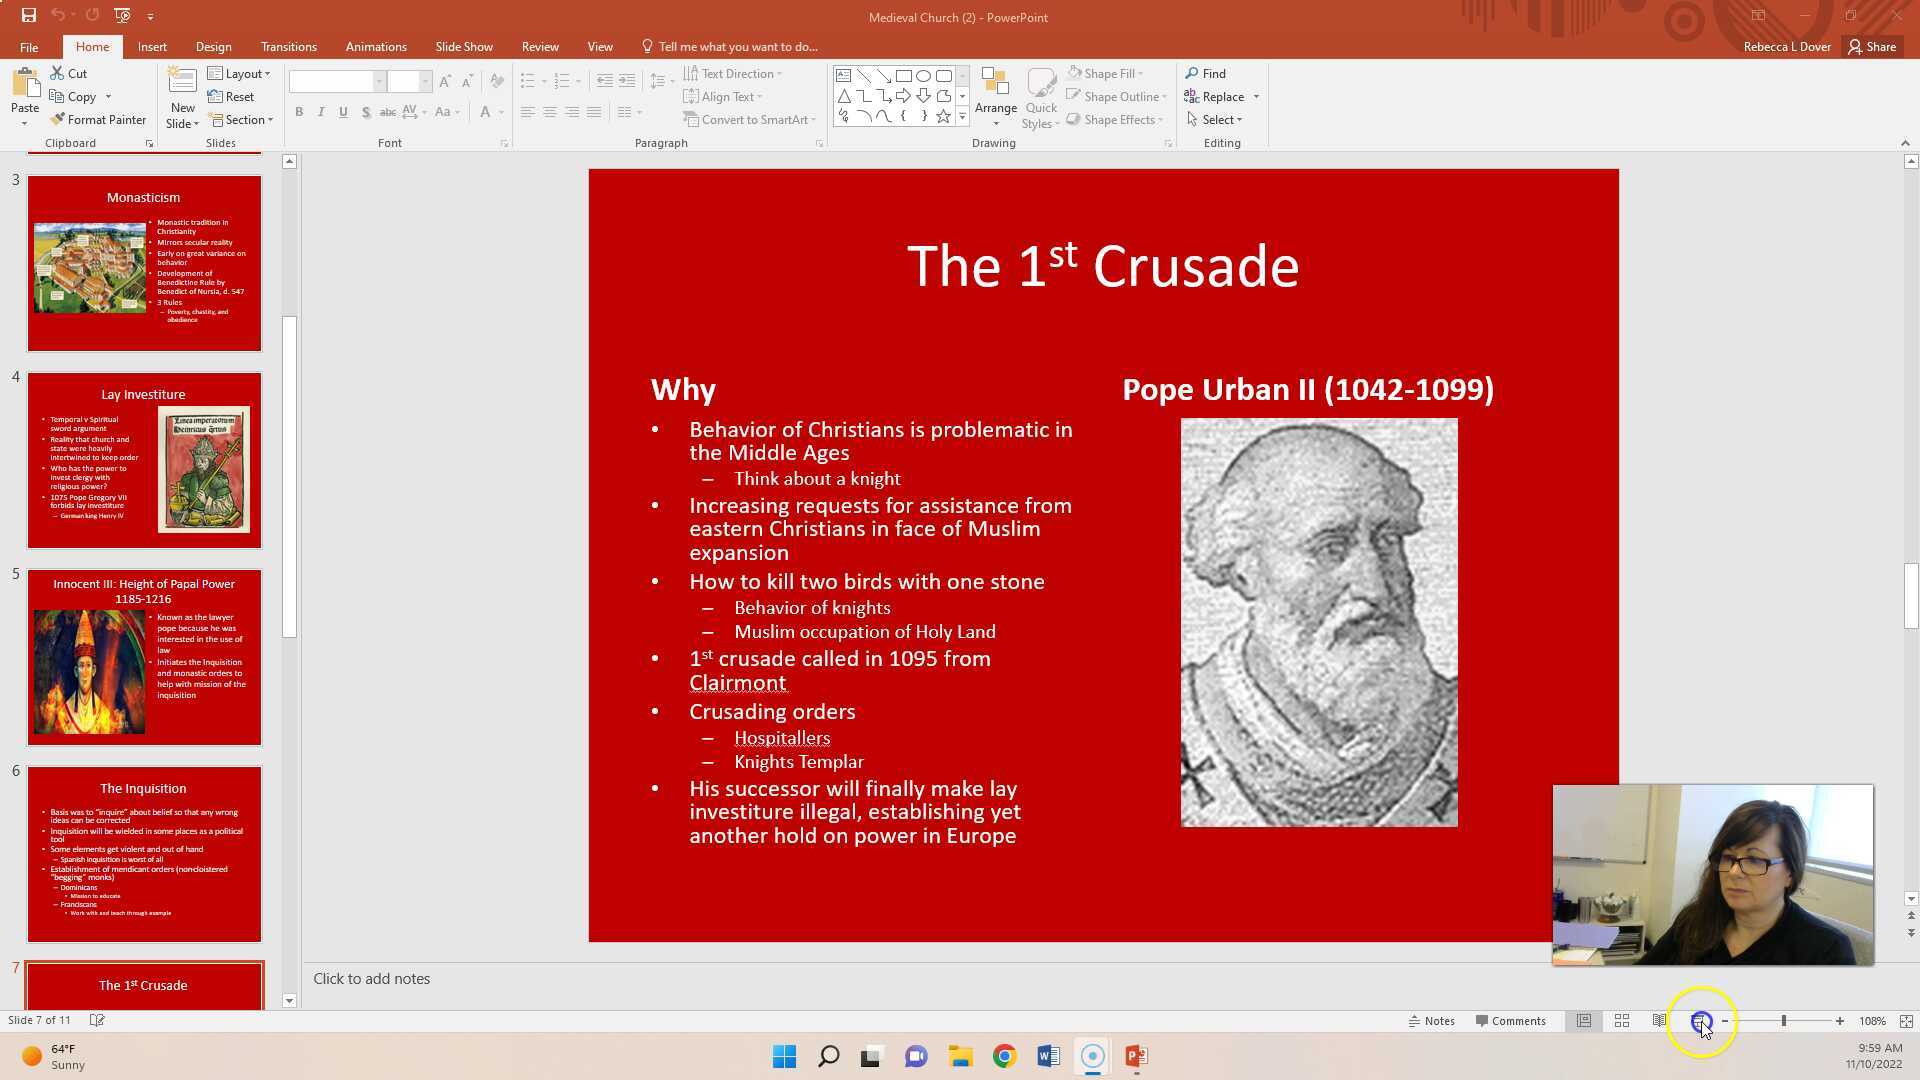This screenshot has height=1080, width=1920.
Task: Open Slide Sorter view in status bar
Action: pos(1622,1021)
